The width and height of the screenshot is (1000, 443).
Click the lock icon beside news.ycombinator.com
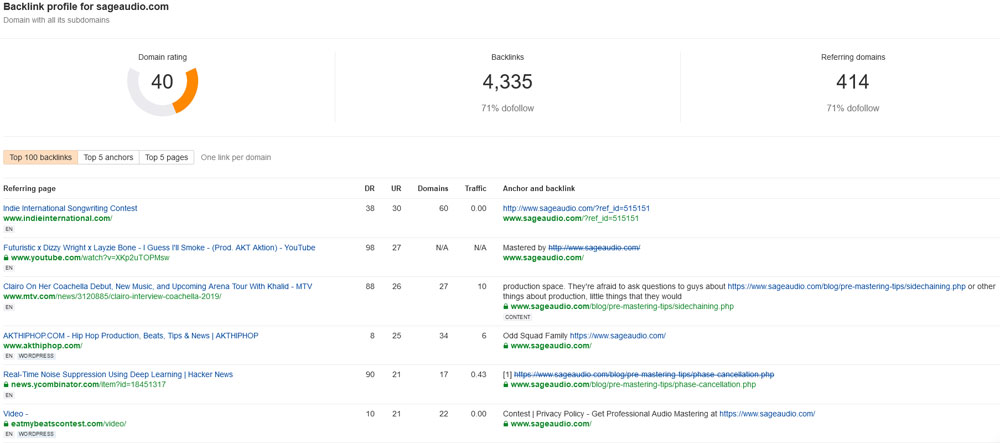click(x=6, y=385)
